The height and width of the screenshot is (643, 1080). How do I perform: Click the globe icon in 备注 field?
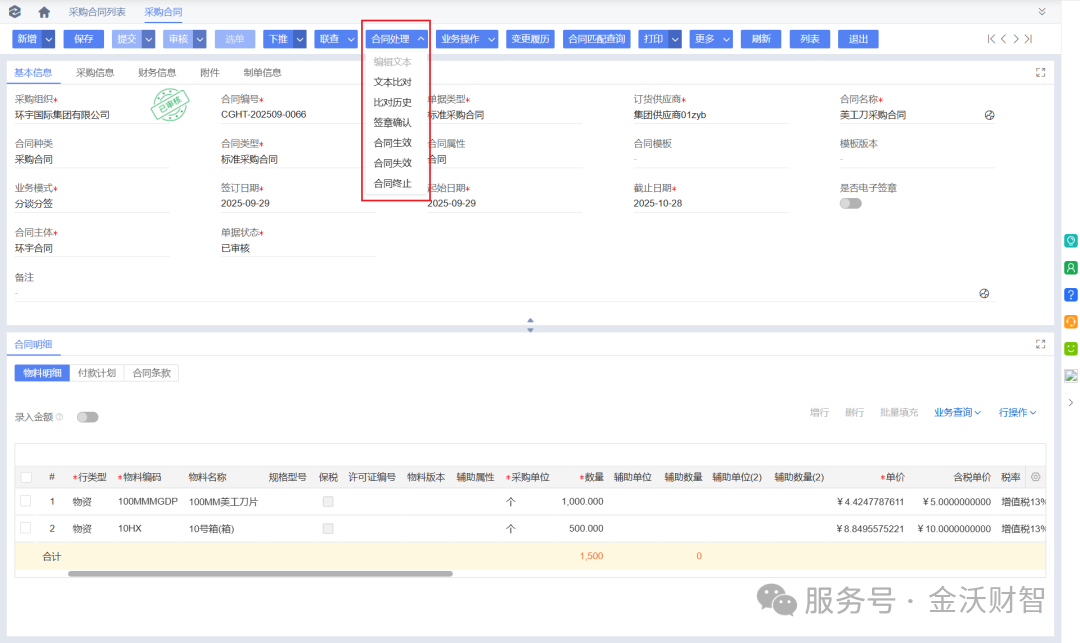coord(984,293)
